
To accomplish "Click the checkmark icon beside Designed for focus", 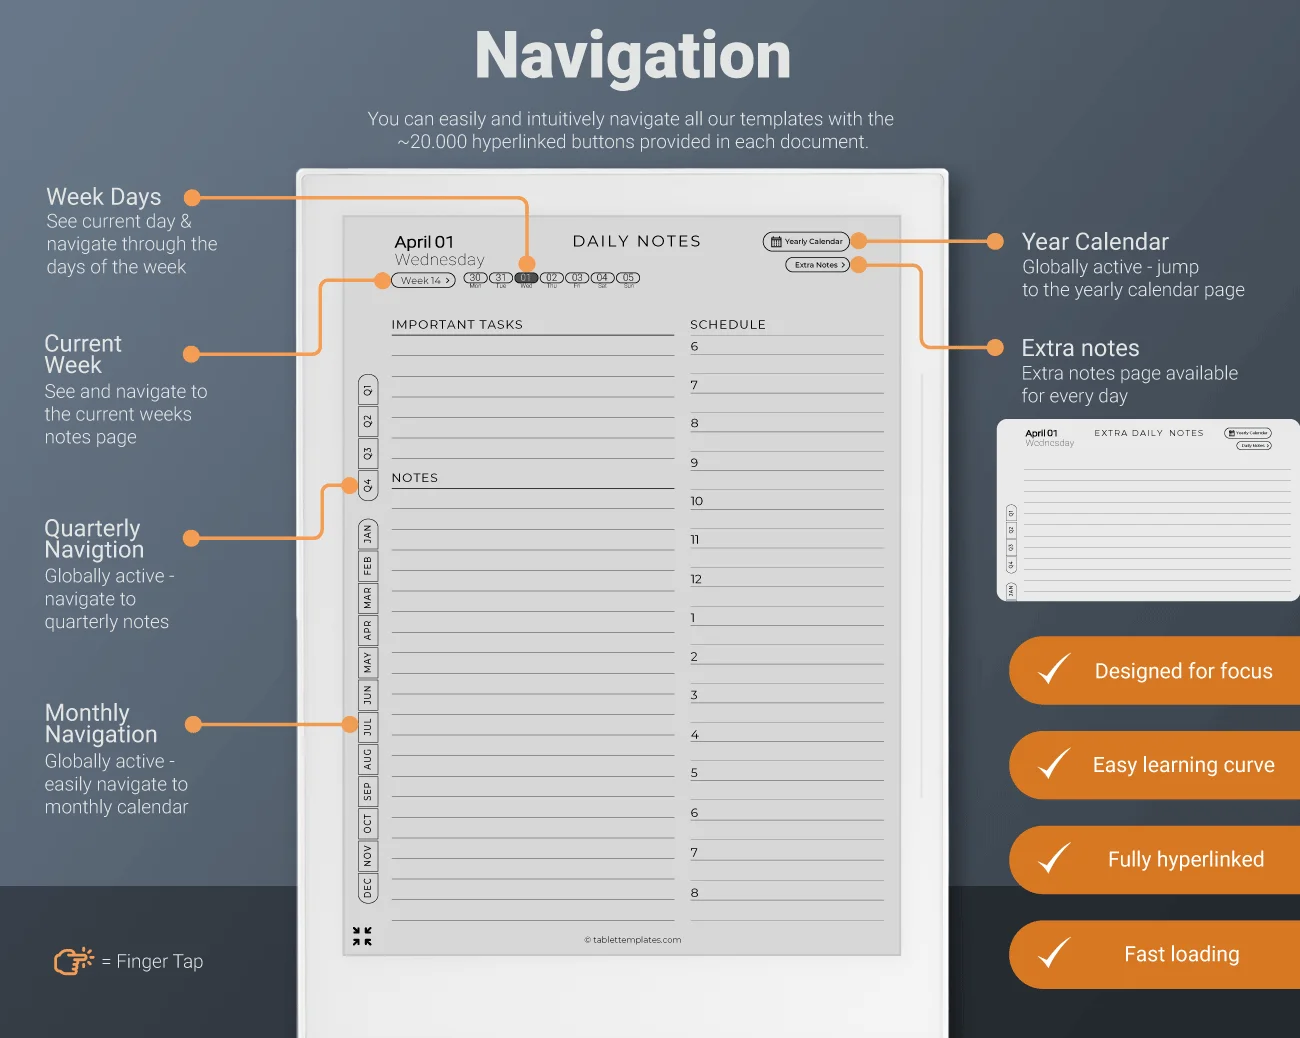I will pos(1053,670).
